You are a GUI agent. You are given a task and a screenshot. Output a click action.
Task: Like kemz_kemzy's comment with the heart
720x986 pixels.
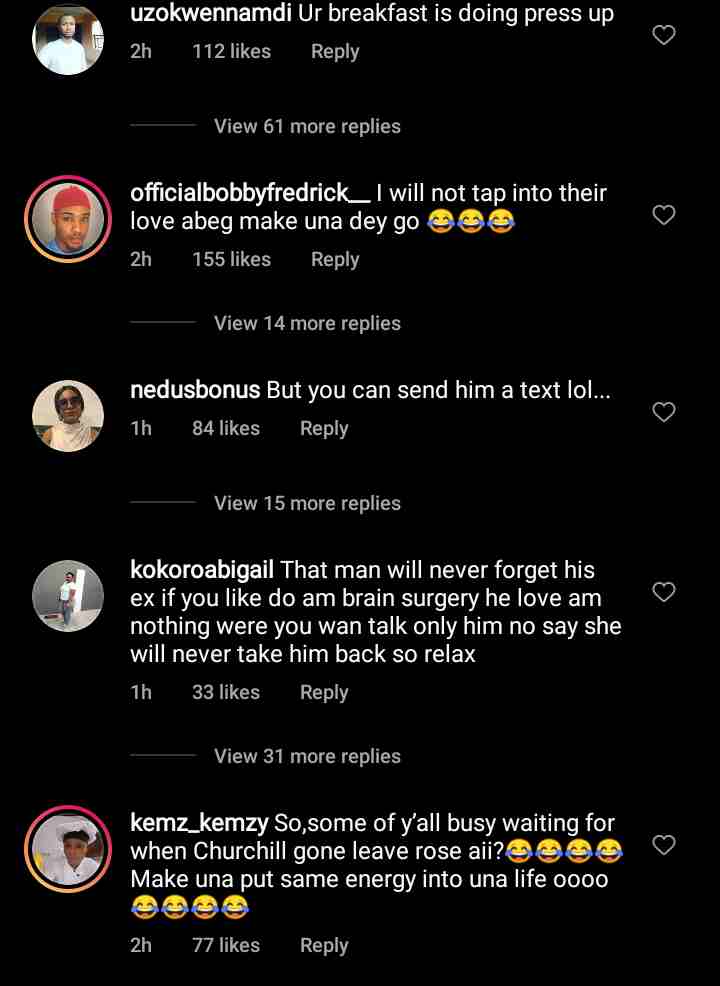664,846
